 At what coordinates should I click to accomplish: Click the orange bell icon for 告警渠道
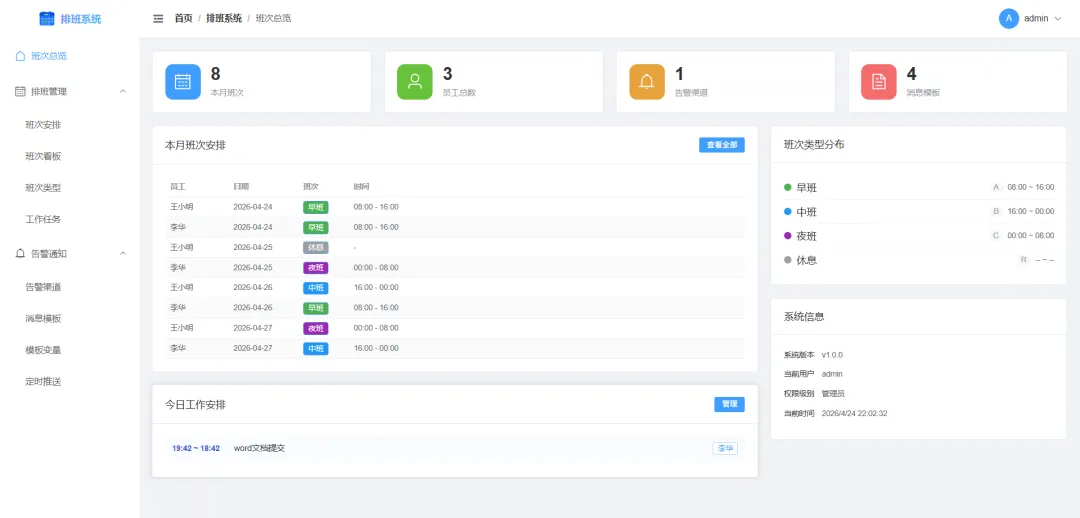(647, 82)
